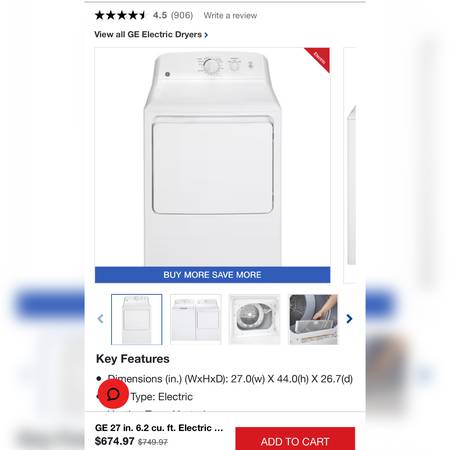This screenshot has height=450, width=450.
Task: Click the $674.97 sale price
Action: (114, 441)
